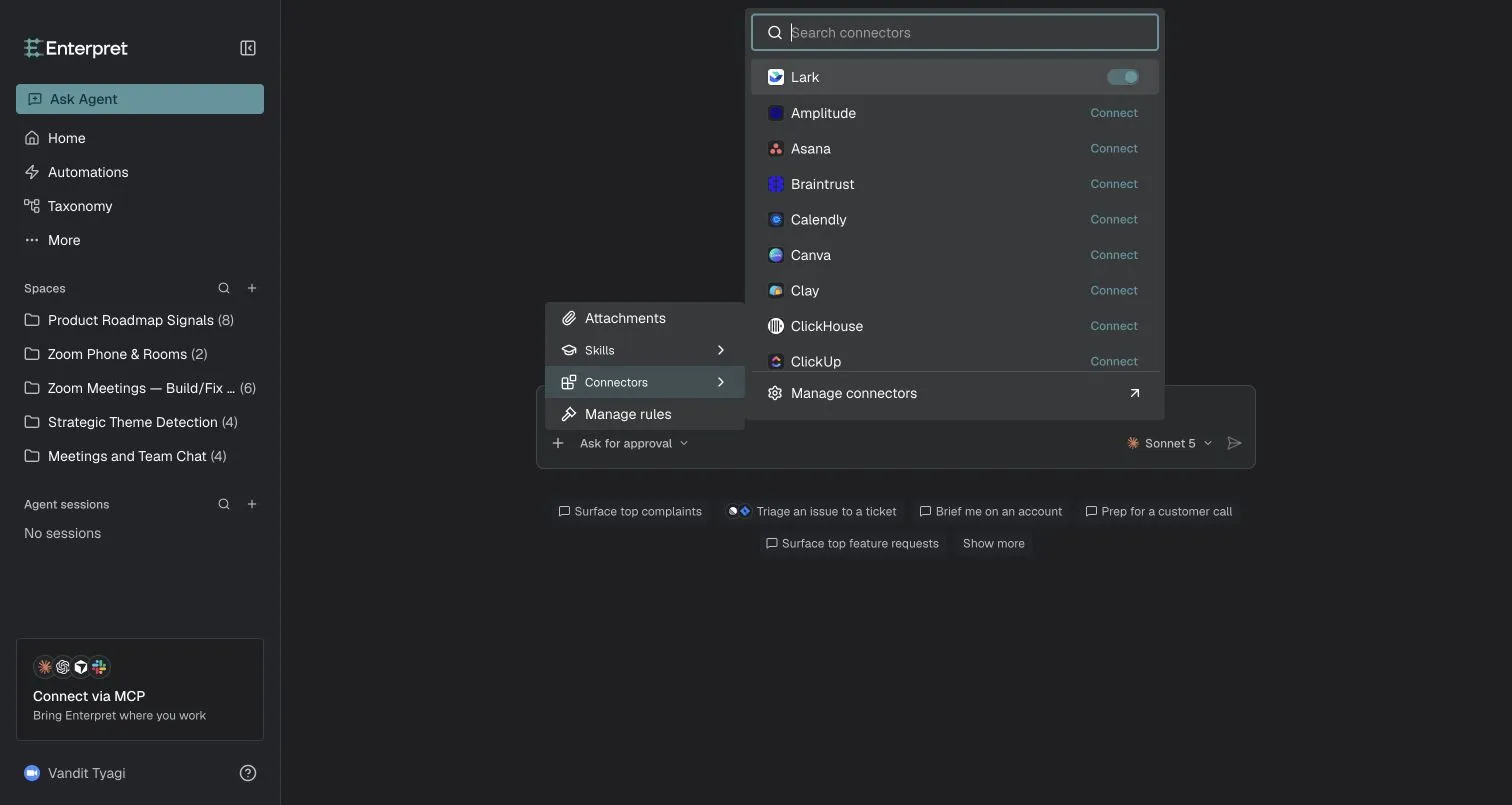Open the Meetings and Team Chat space
This screenshot has height=805, width=1512.
point(140,456)
